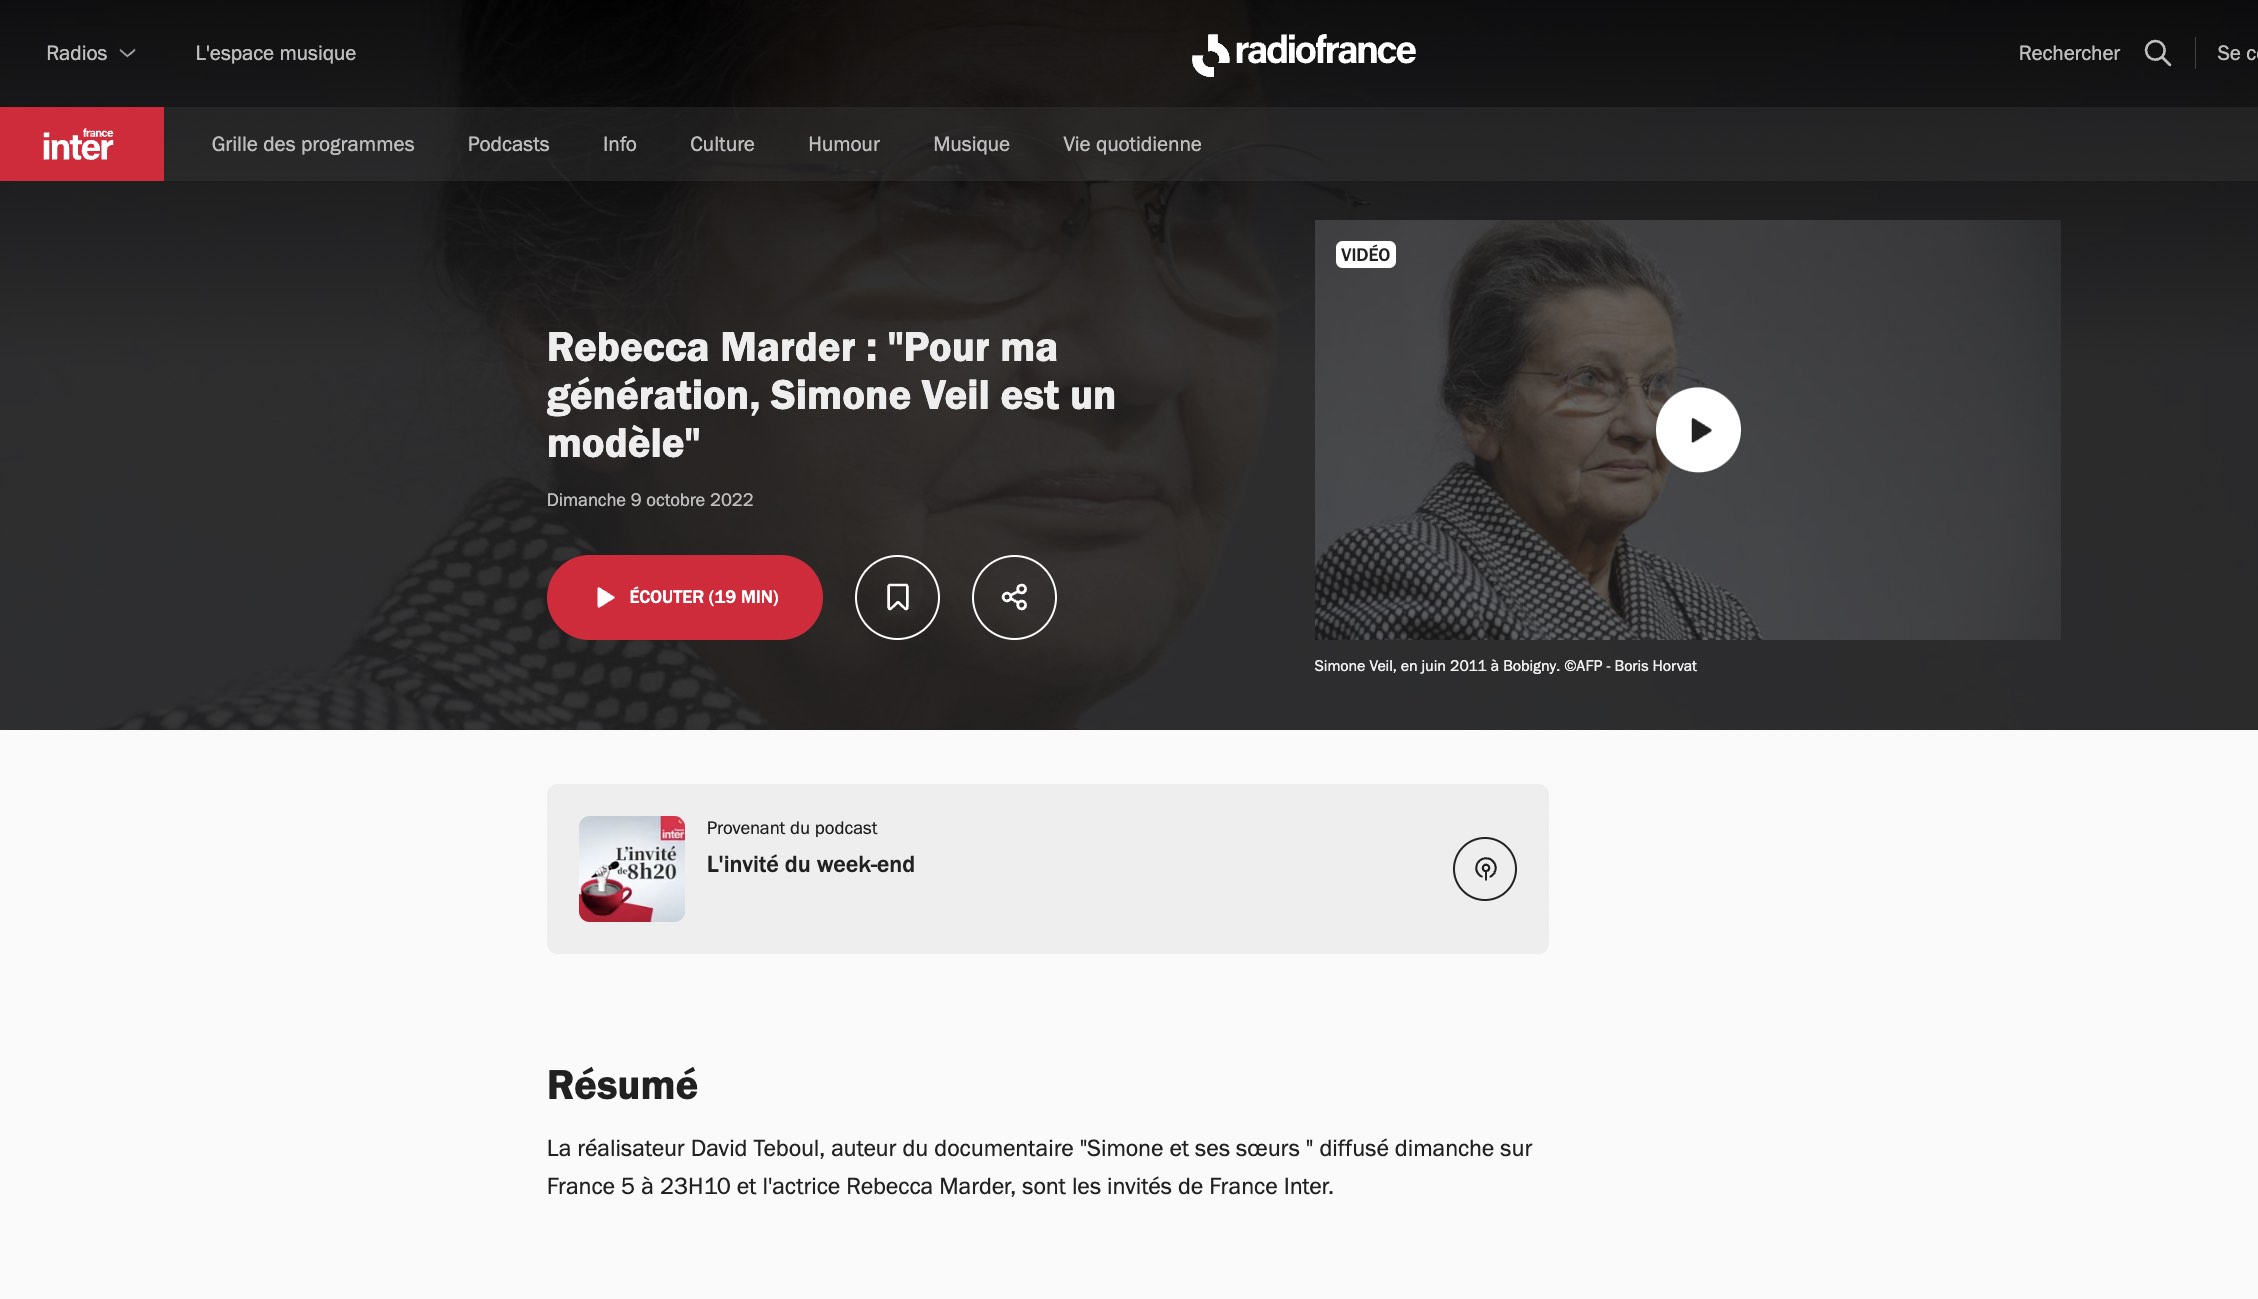This screenshot has width=2258, height=1299.
Task: Subscribe via the podcast icon button
Action: (x=1485, y=869)
